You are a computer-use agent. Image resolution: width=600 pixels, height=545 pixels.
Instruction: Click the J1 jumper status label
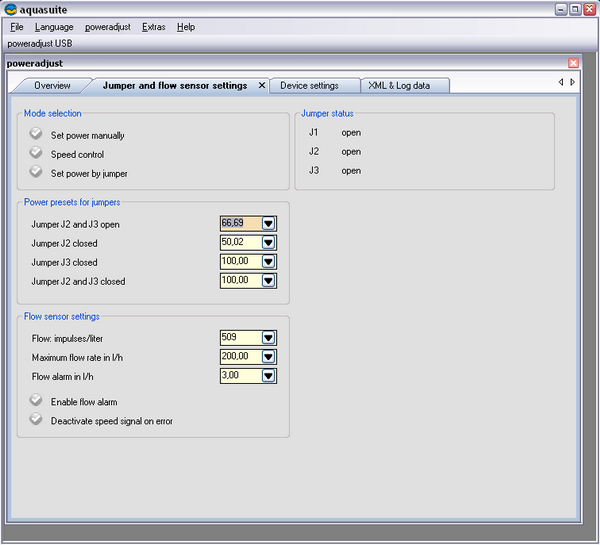click(x=313, y=132)
